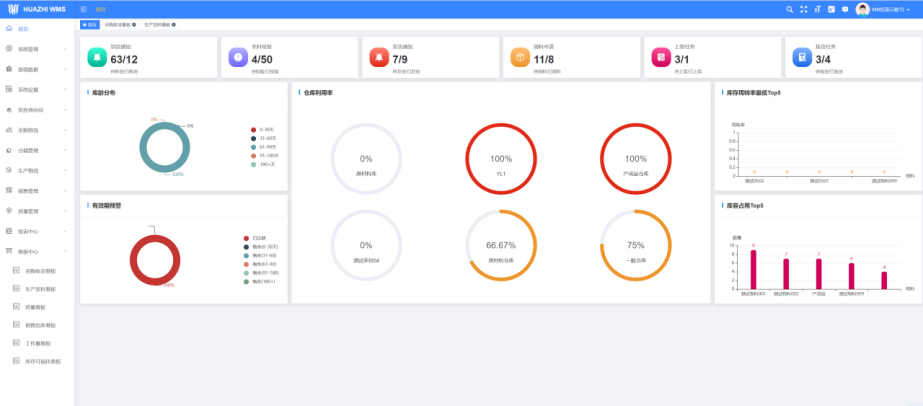Click the sidebar collapse hamburger icon
This screenshot has height=406, width=923.
point(83,9)
